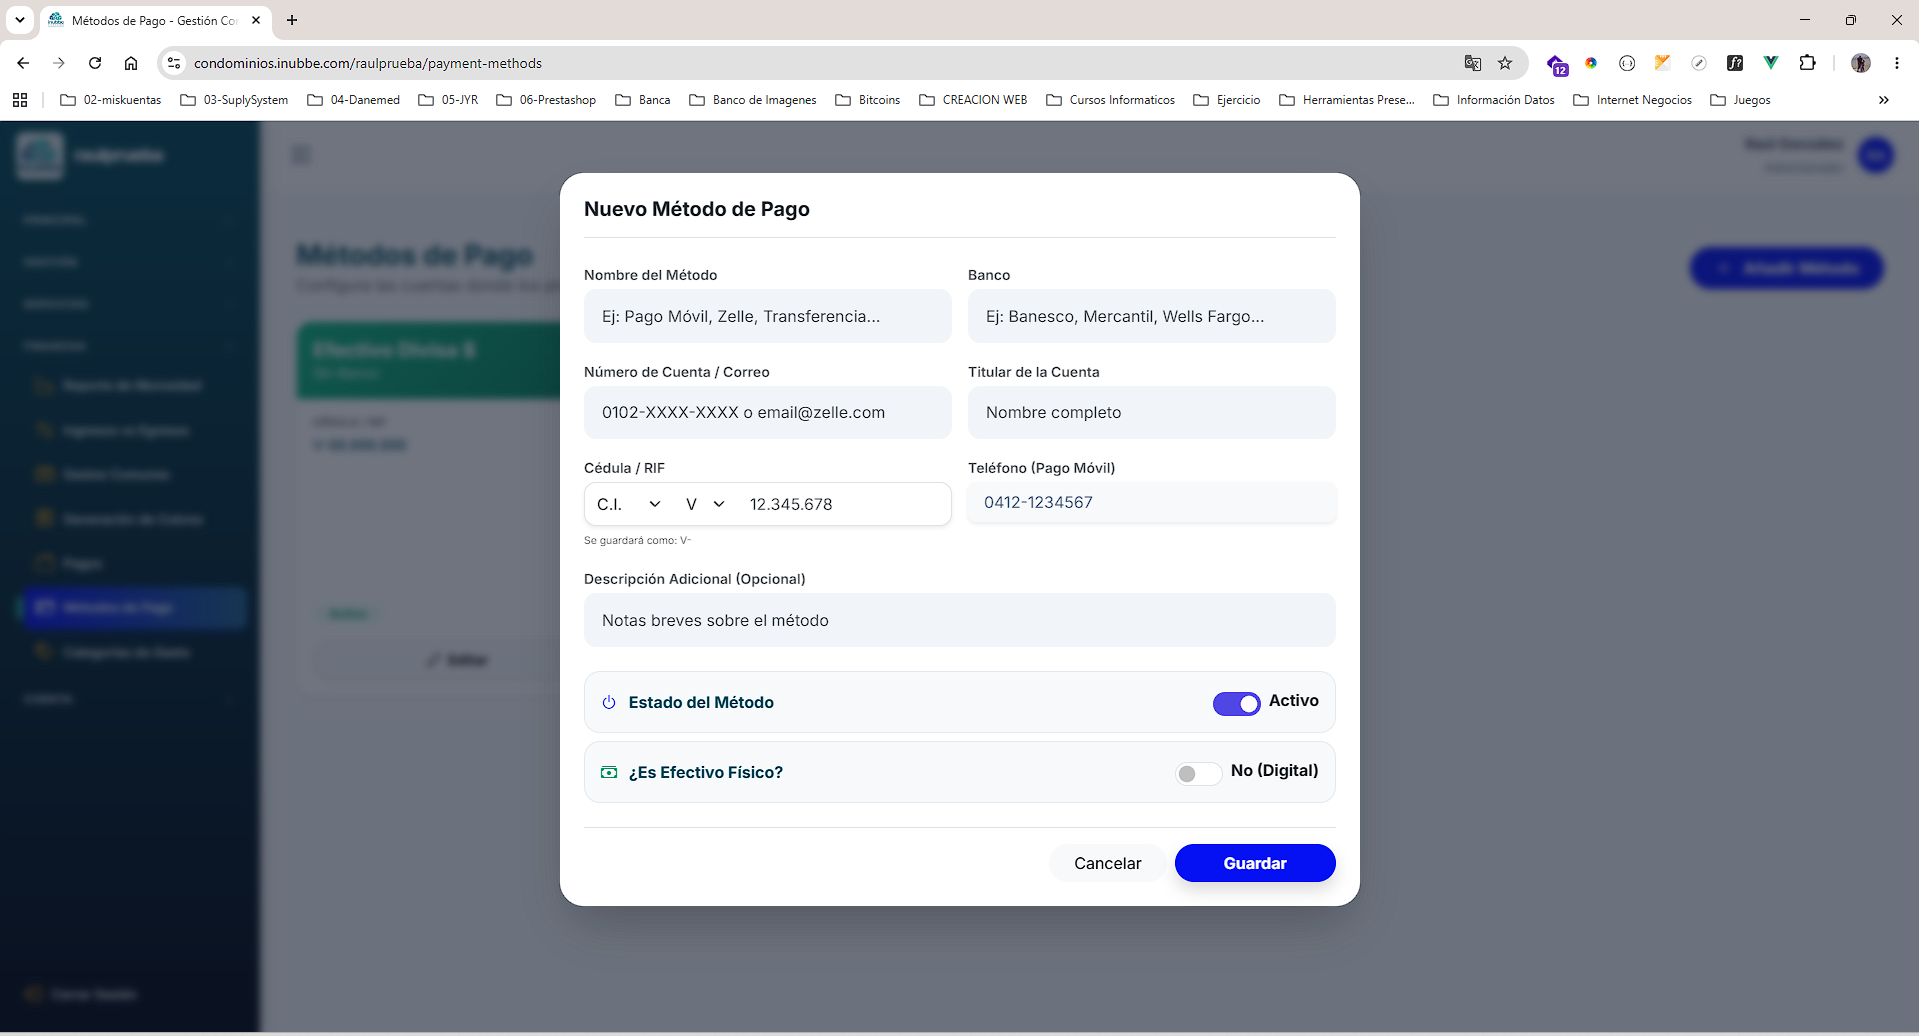The image size is (1919, 1036).
Task: Show more bookmarks with the chevron
Action: click(x=1884, y=100)
